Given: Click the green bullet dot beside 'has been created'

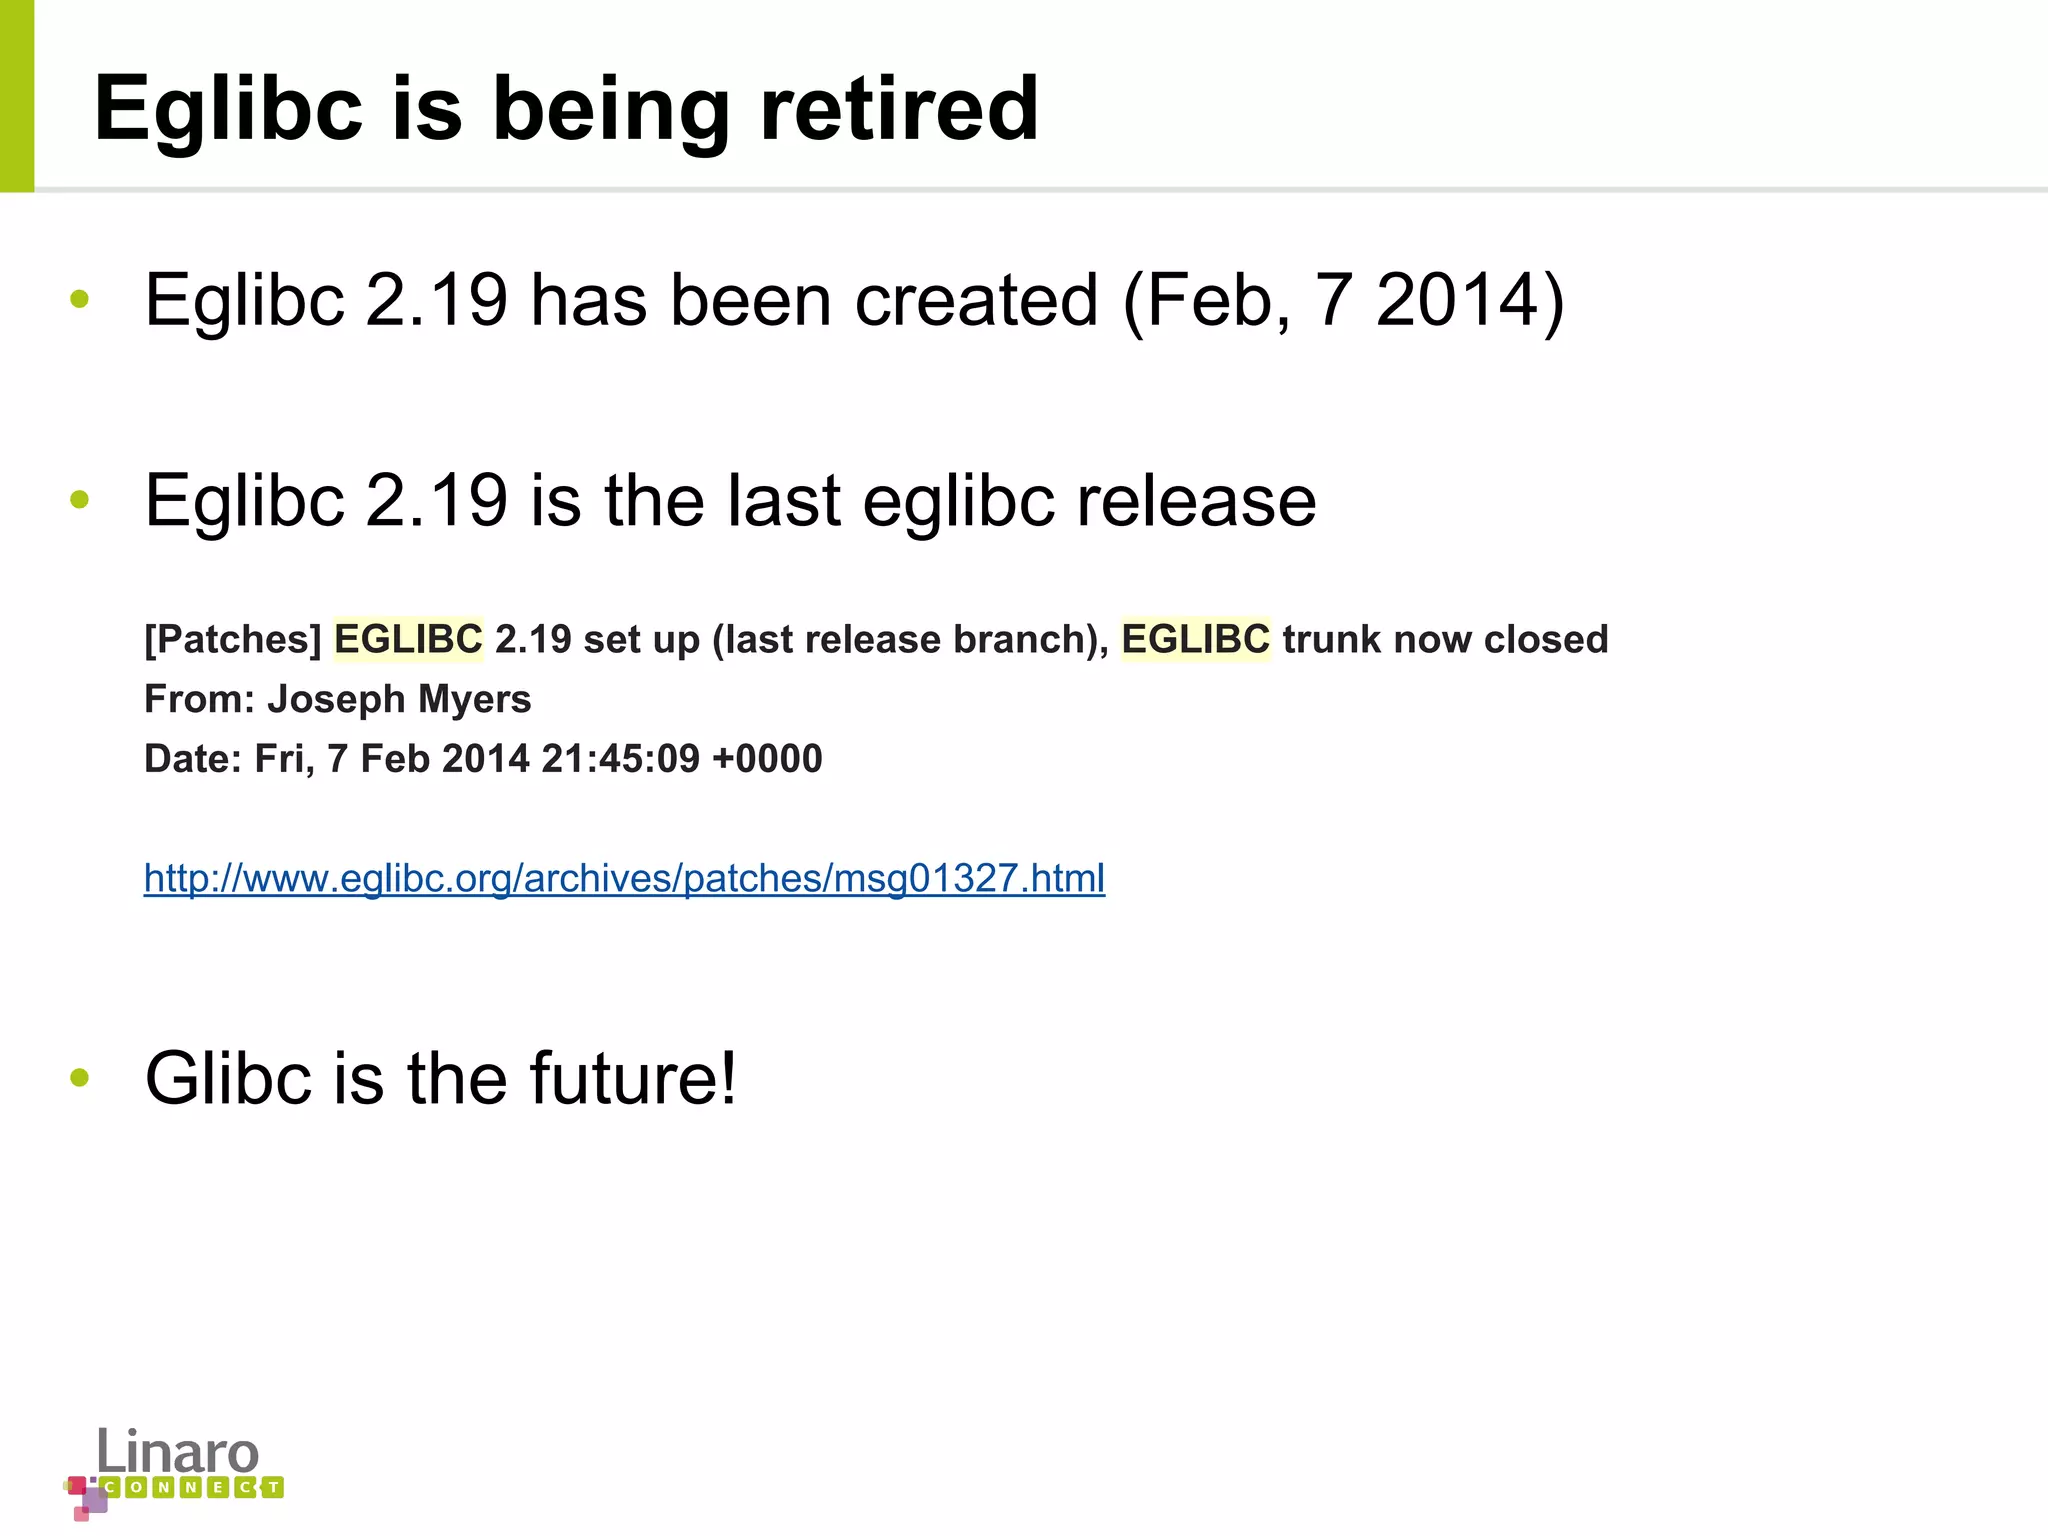Looking at the screenshot, I should 80,298.
